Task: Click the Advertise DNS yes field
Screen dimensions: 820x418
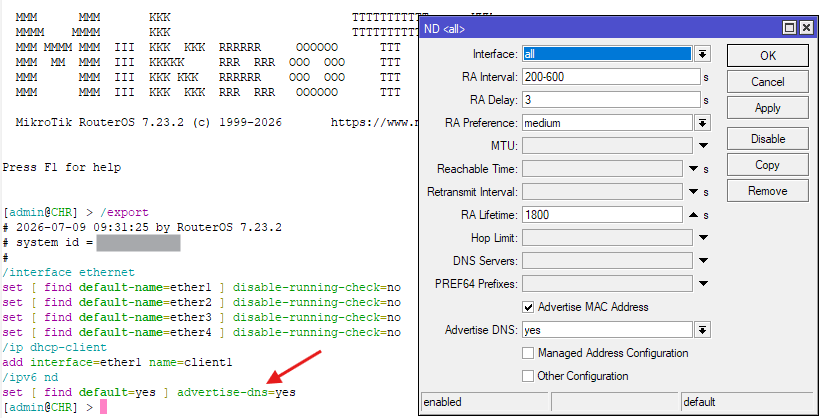Action: (607, 330)
